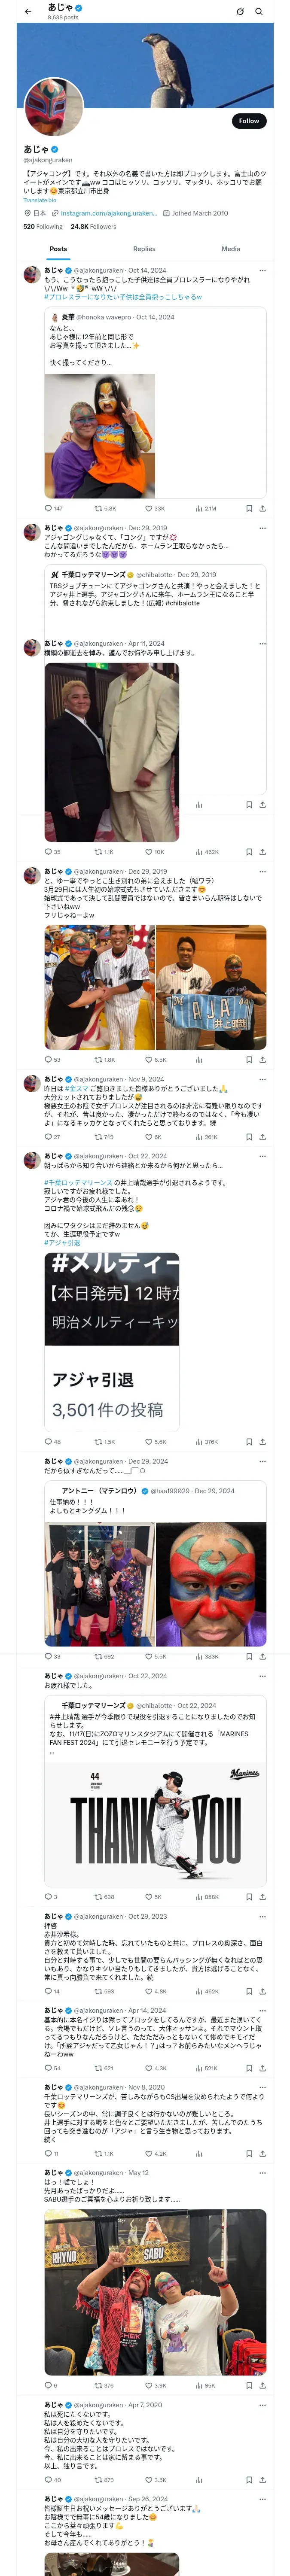Open the three-dot menu on the Nov 9, 2024 post

262,1079
